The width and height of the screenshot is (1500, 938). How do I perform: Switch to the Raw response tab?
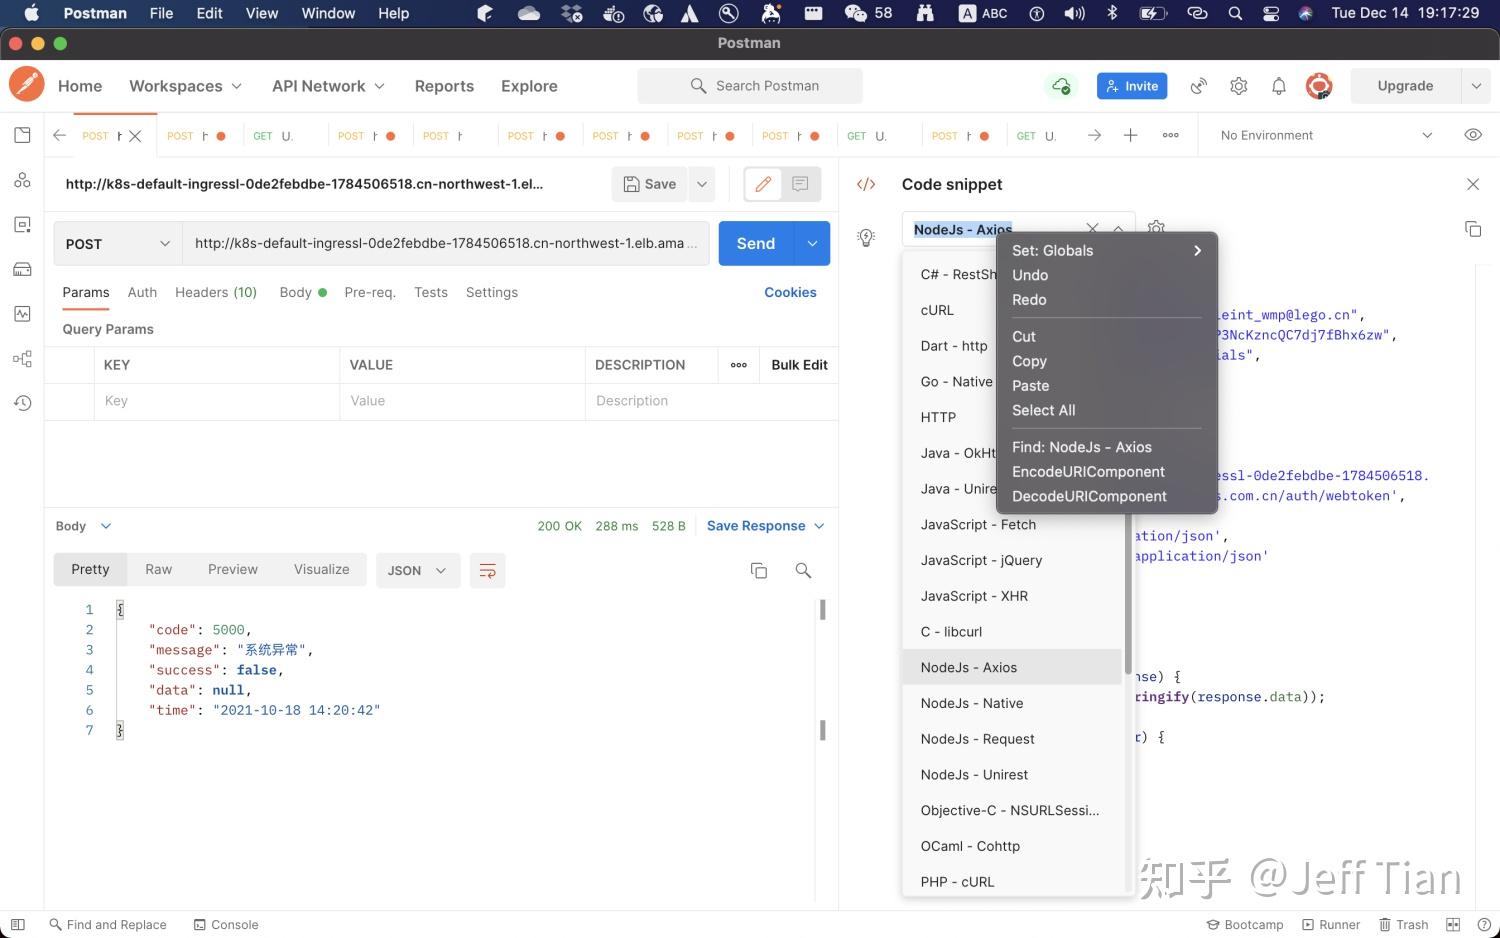(158, 569)
